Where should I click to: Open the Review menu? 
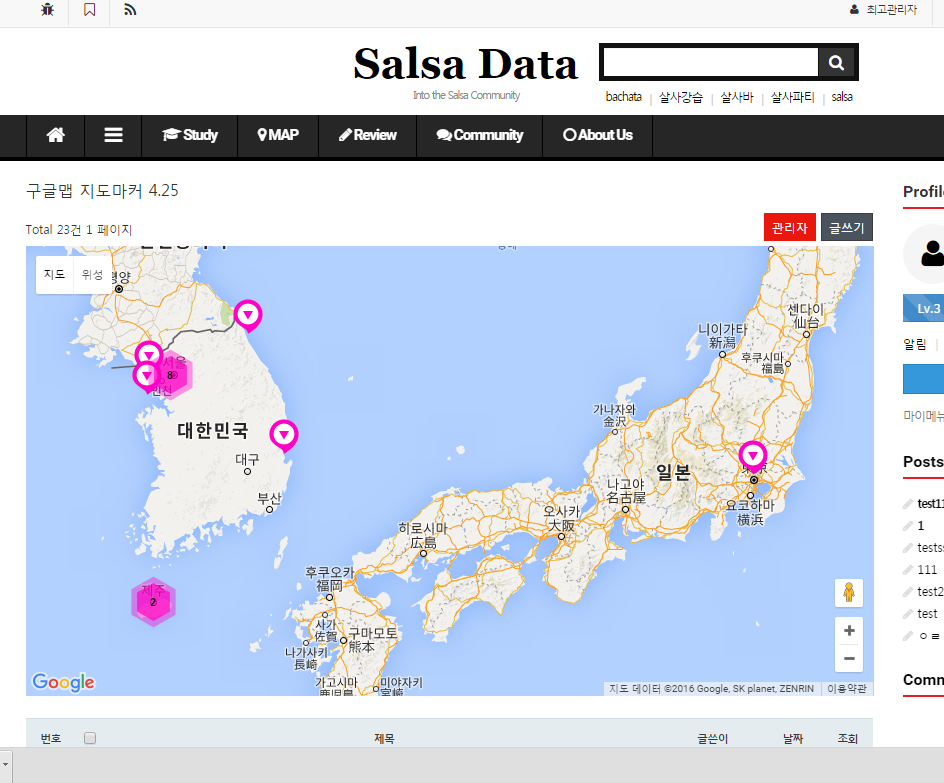tap(367, 135)
